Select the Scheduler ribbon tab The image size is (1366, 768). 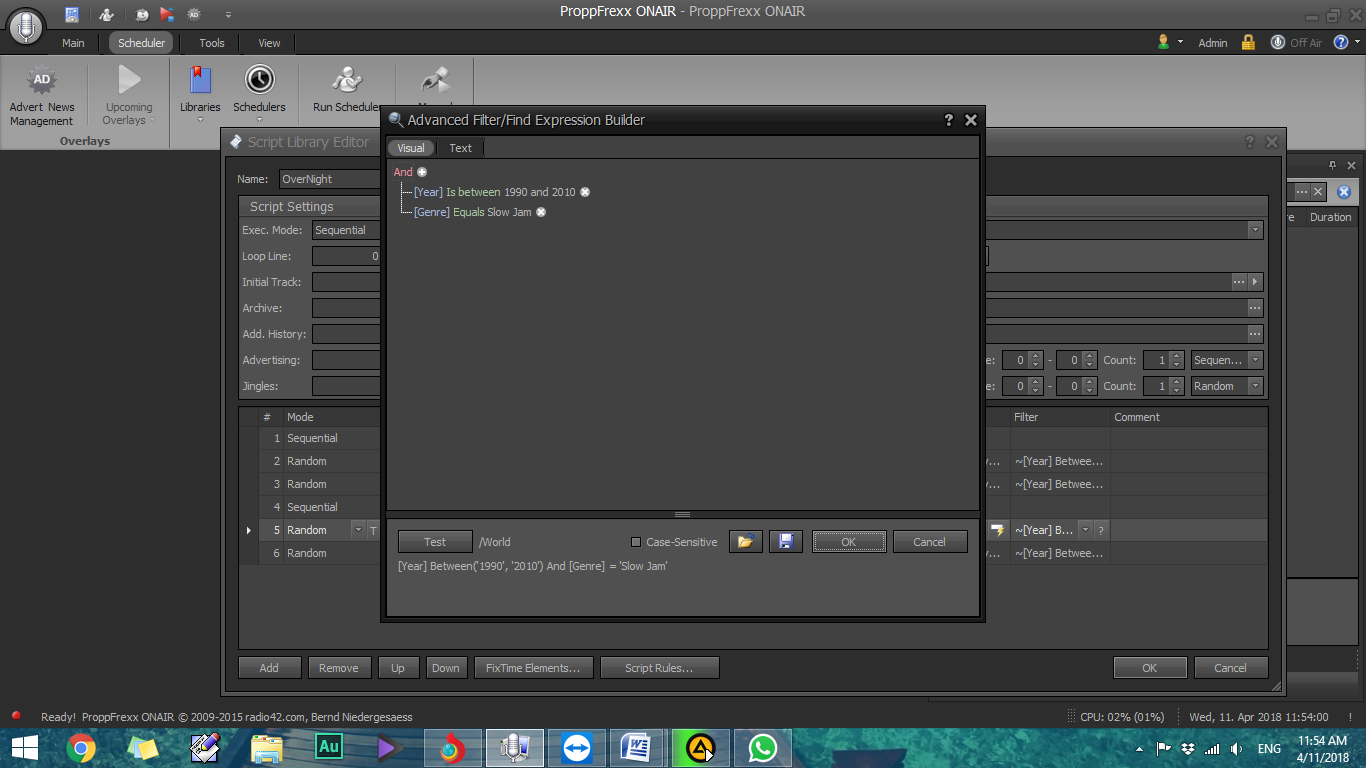point(141,43)
